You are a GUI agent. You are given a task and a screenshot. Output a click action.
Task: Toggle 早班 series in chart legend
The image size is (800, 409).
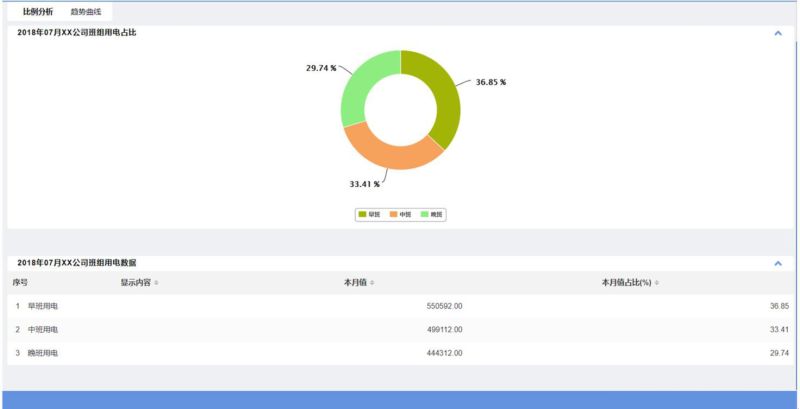[368, 214]
